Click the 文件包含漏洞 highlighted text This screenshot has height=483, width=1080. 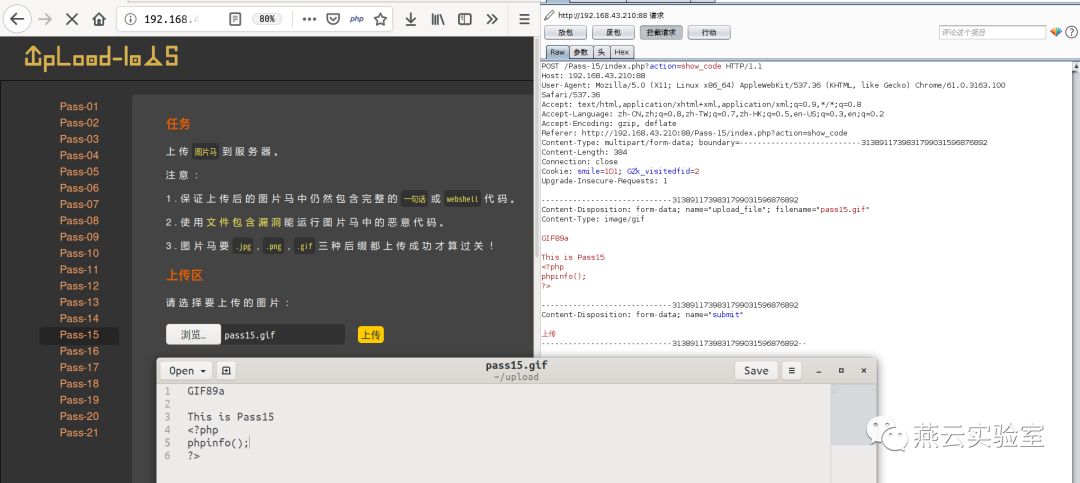244,223
